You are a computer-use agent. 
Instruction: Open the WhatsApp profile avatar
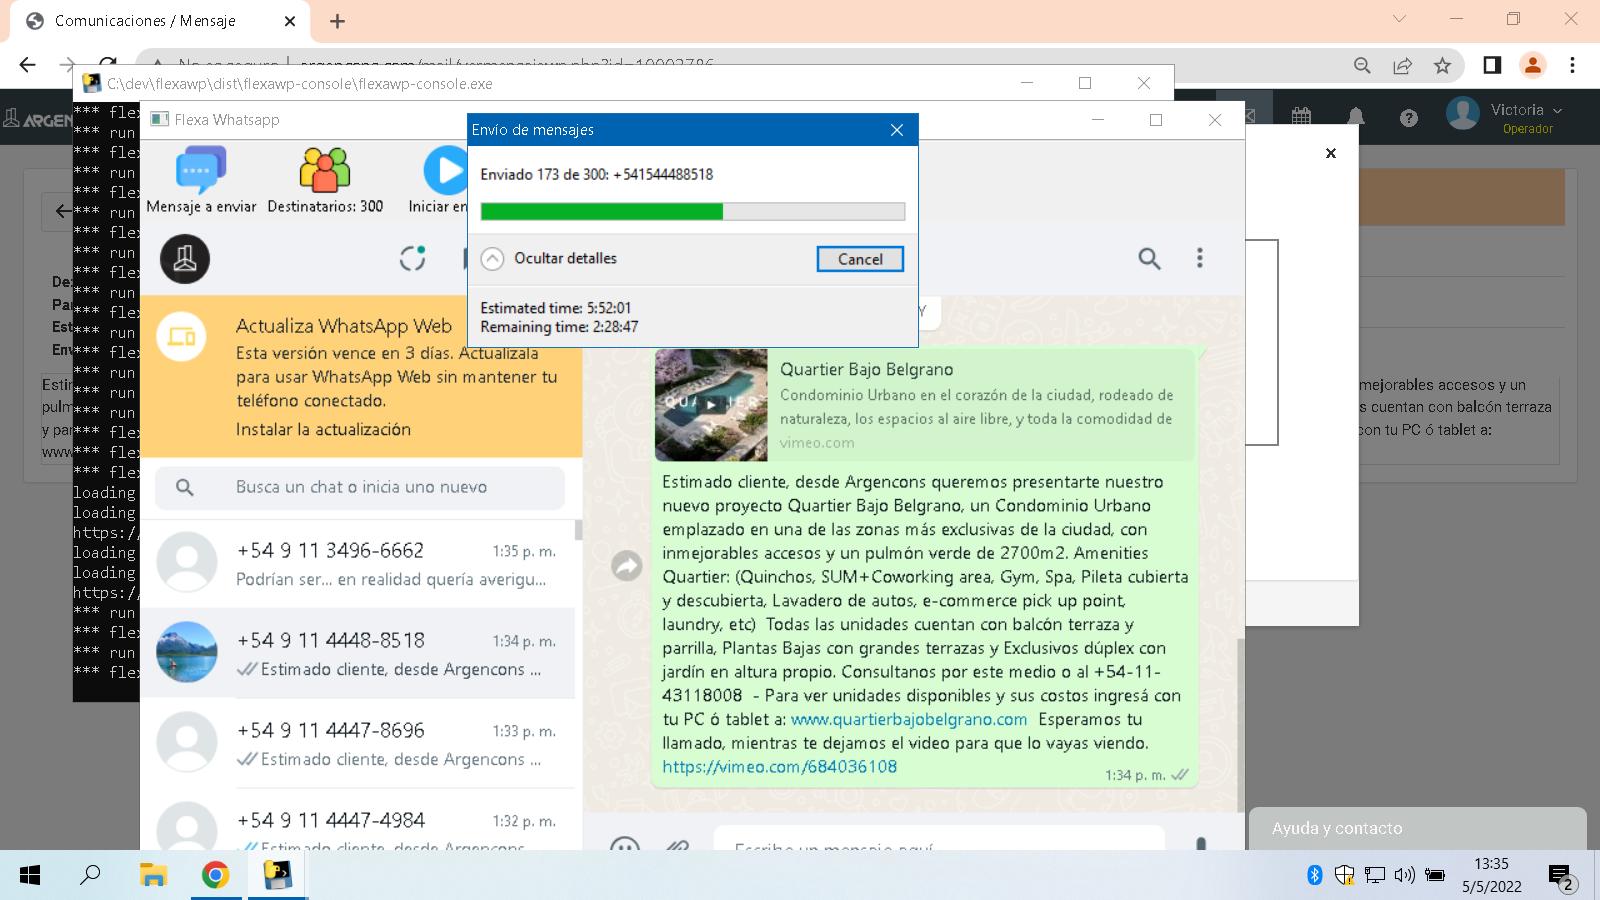click(185, 259)
